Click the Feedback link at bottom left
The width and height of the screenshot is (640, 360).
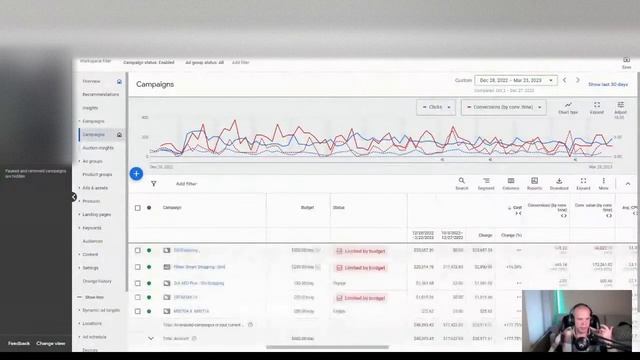19,343
